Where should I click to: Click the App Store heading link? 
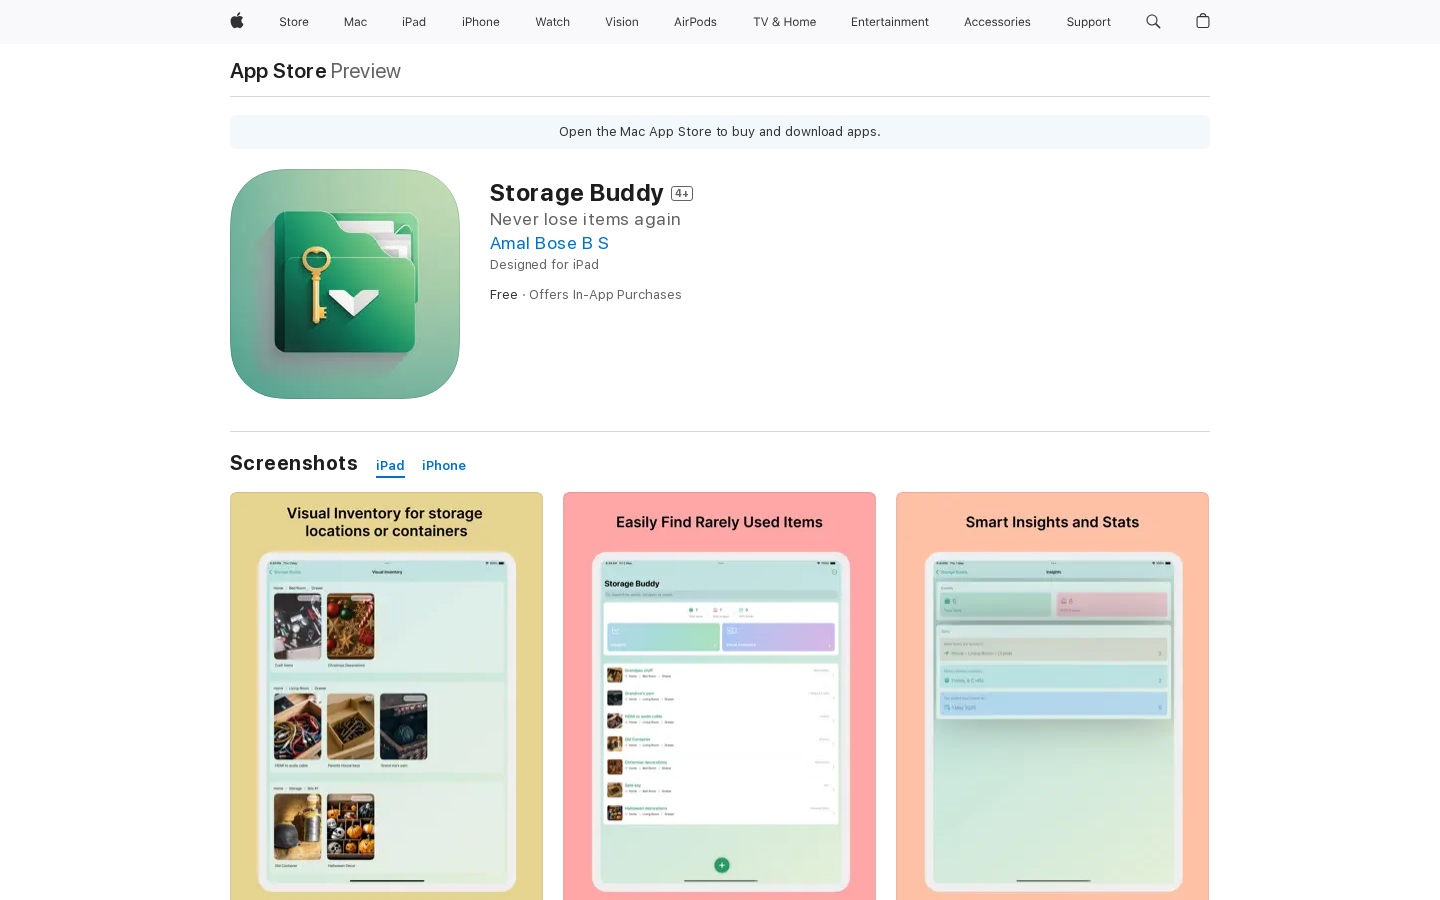click(278, 71)
